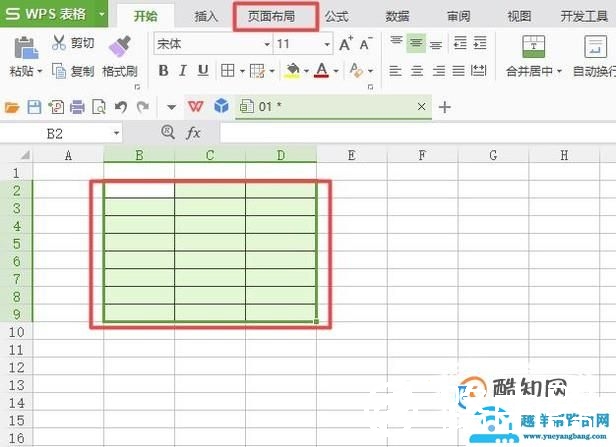The width and height of the screenshot is (616, 447).
Task: Open the 页面布局 tab
Action: (x=271, y=16)
